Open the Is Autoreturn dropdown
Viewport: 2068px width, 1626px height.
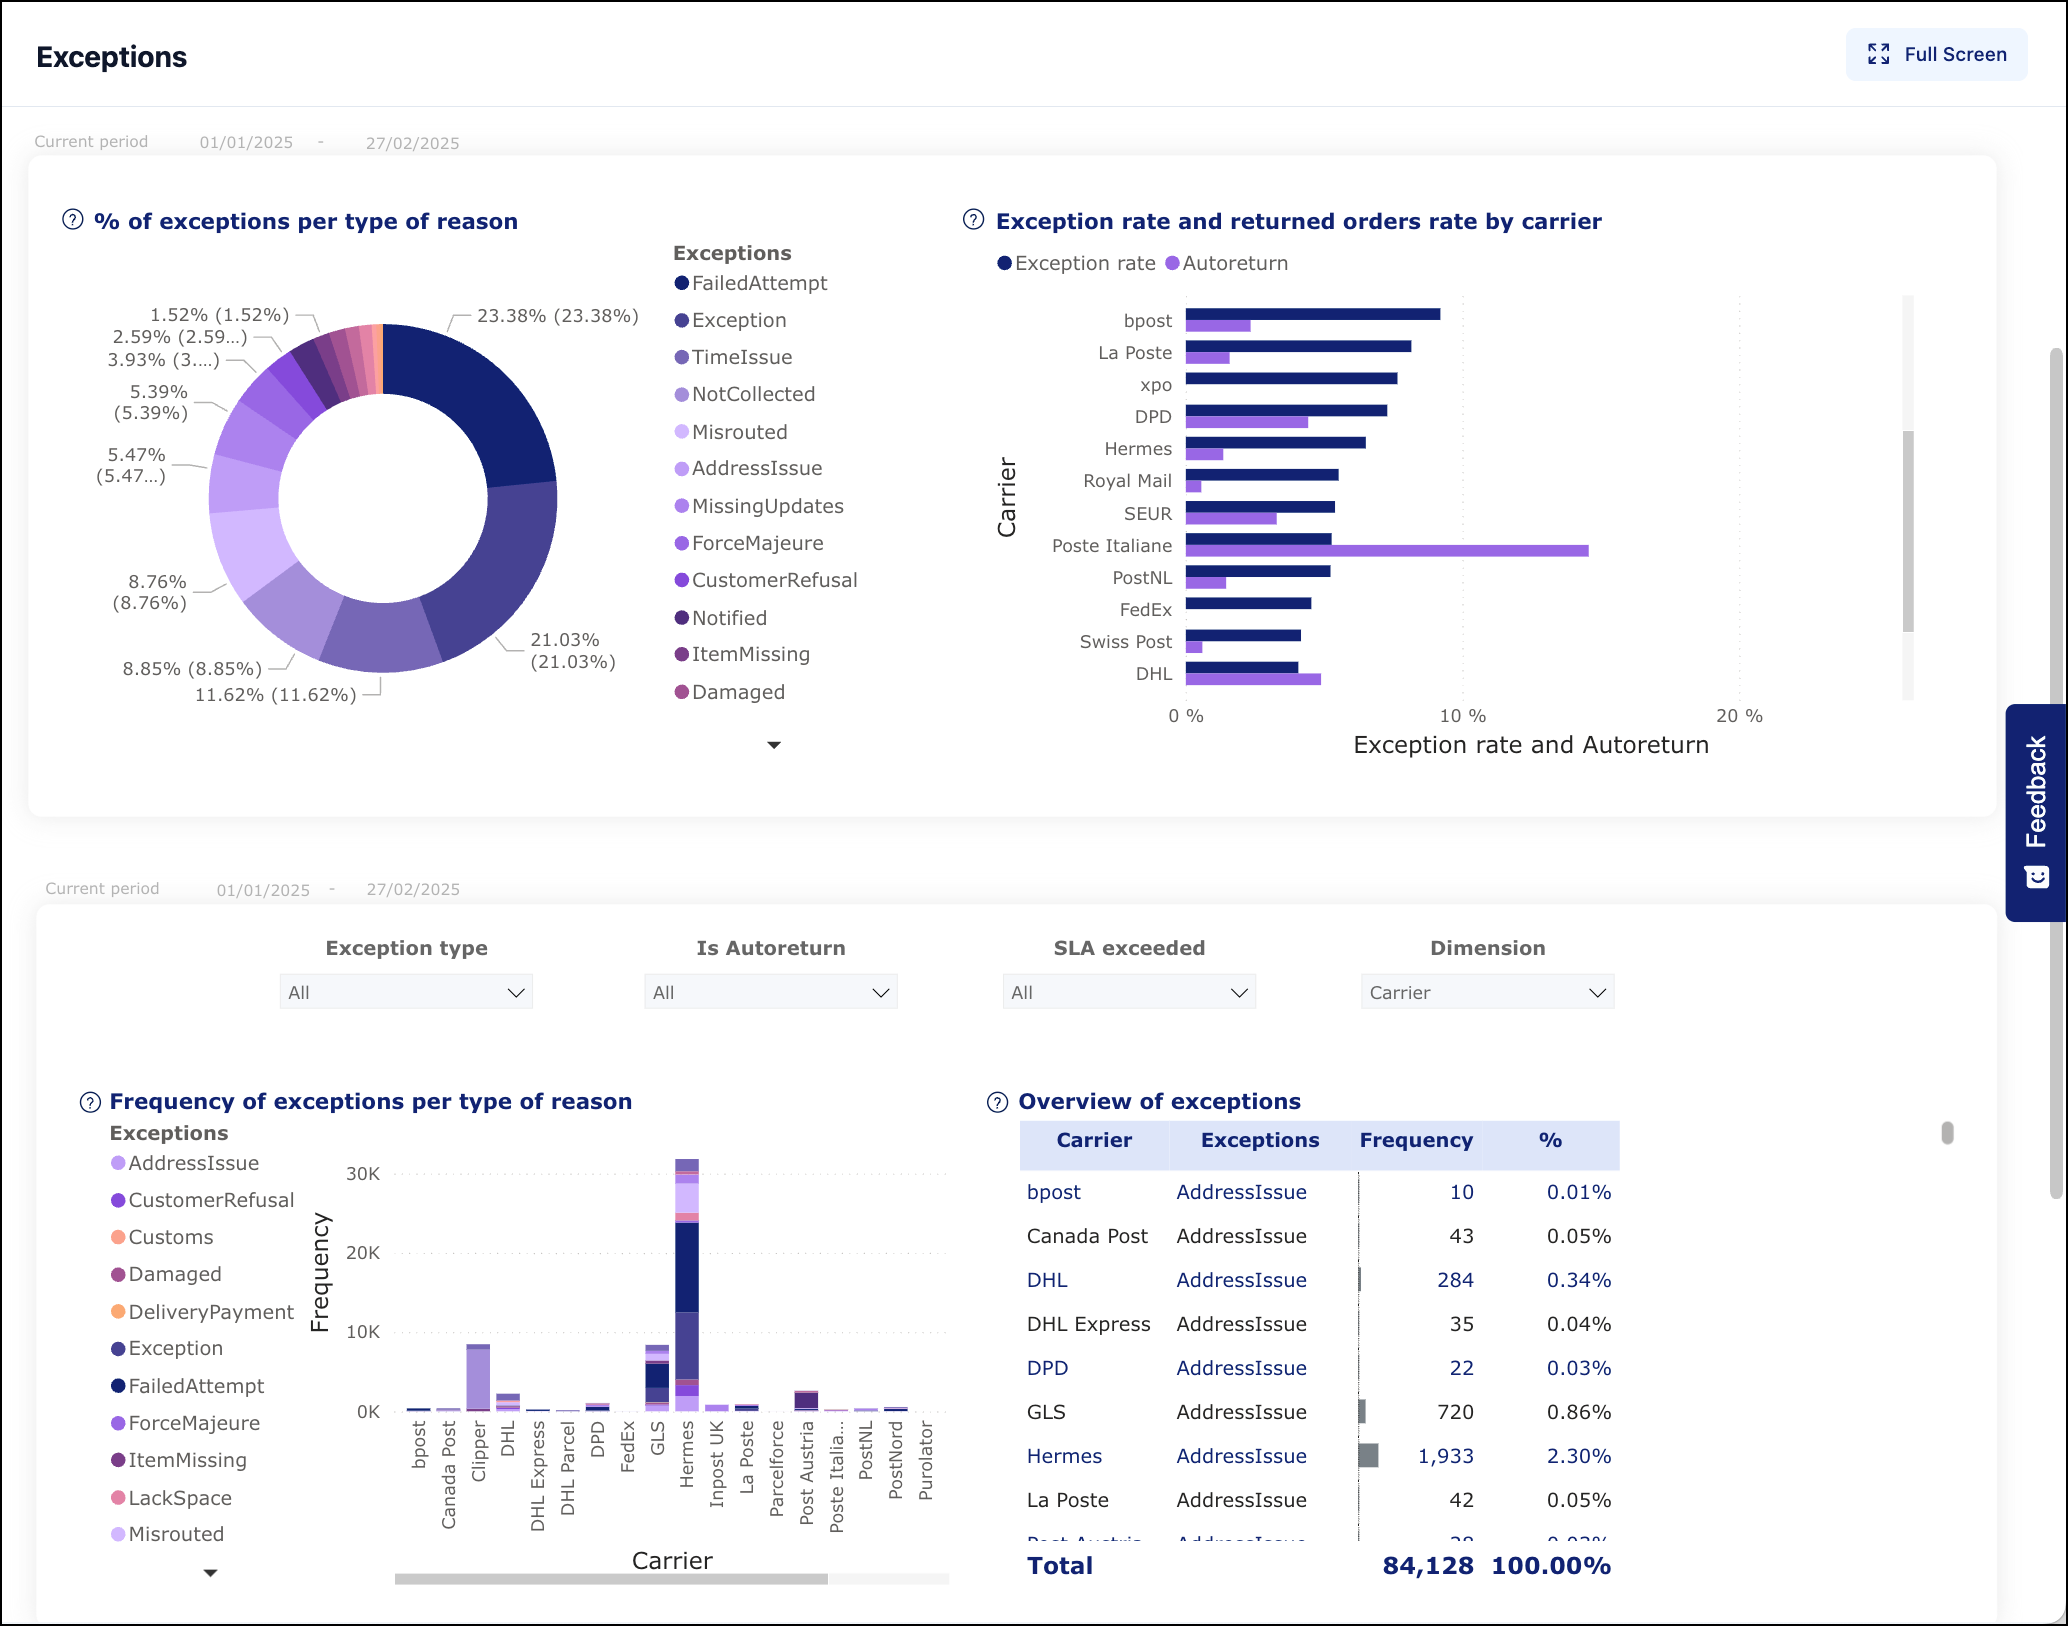[770, 991]
